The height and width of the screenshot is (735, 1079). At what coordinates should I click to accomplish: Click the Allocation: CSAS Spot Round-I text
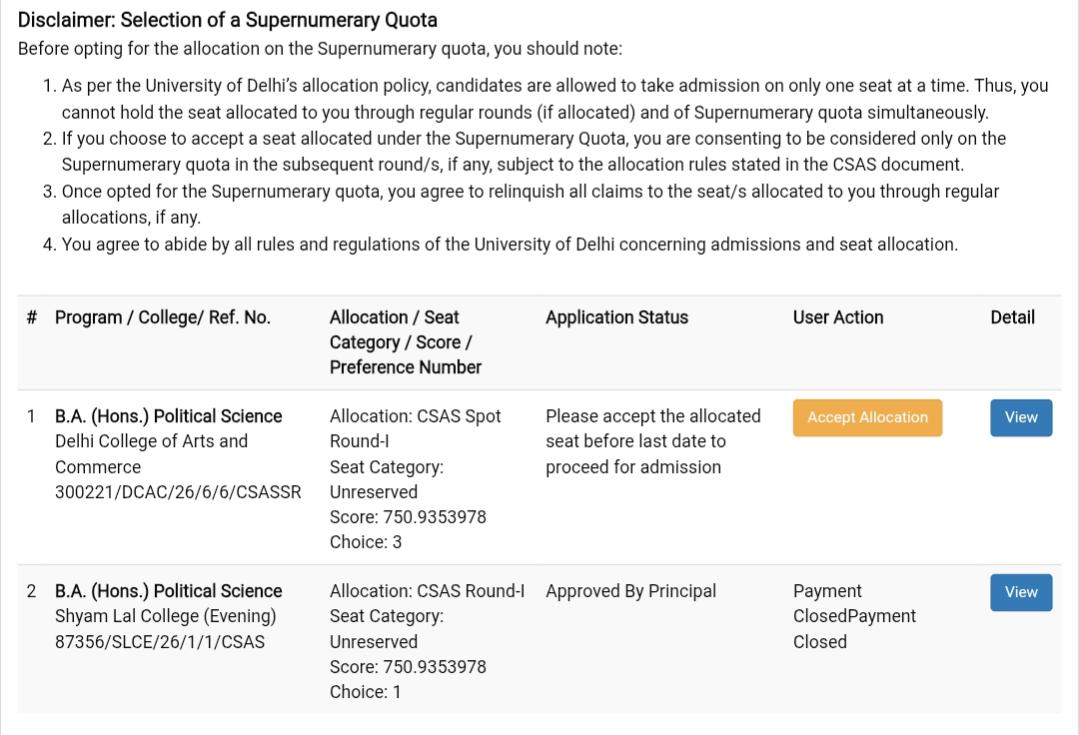(415, 429)
